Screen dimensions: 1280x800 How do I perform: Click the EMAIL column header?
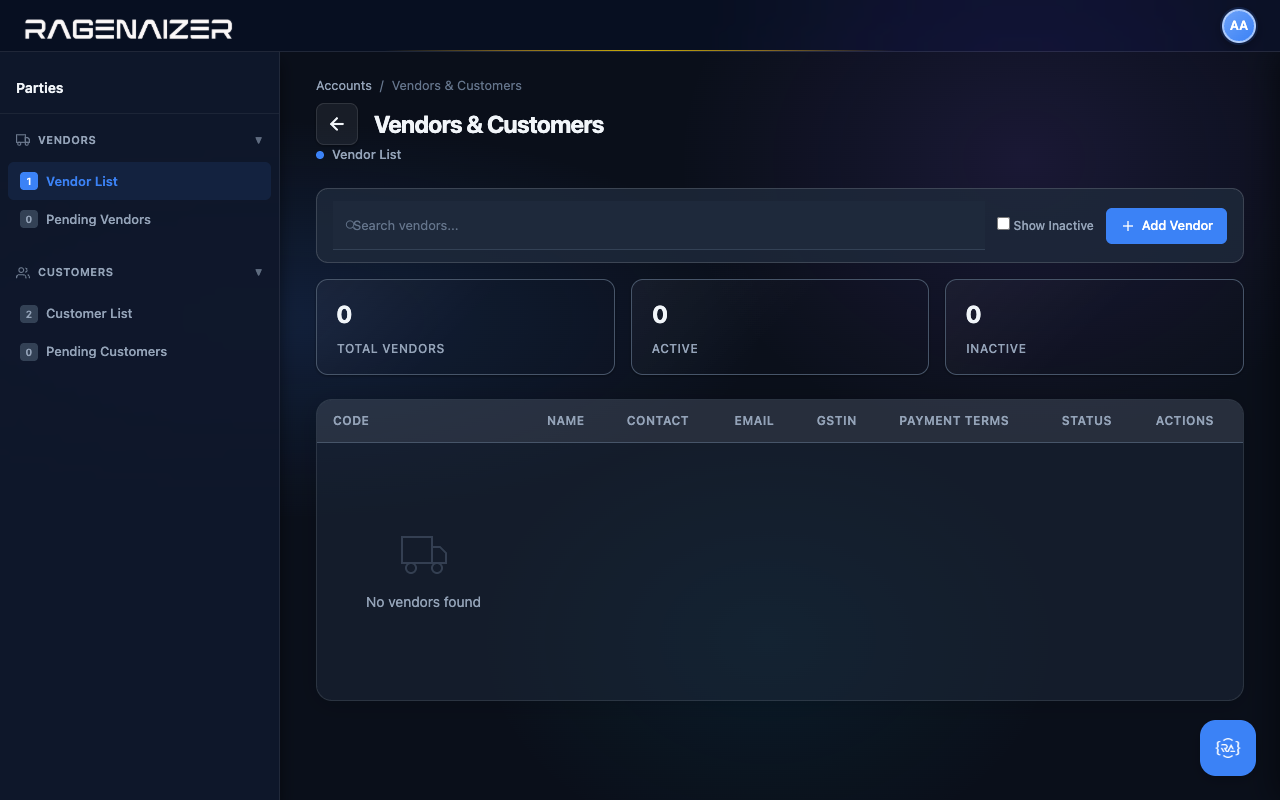(x=754, y=421)
